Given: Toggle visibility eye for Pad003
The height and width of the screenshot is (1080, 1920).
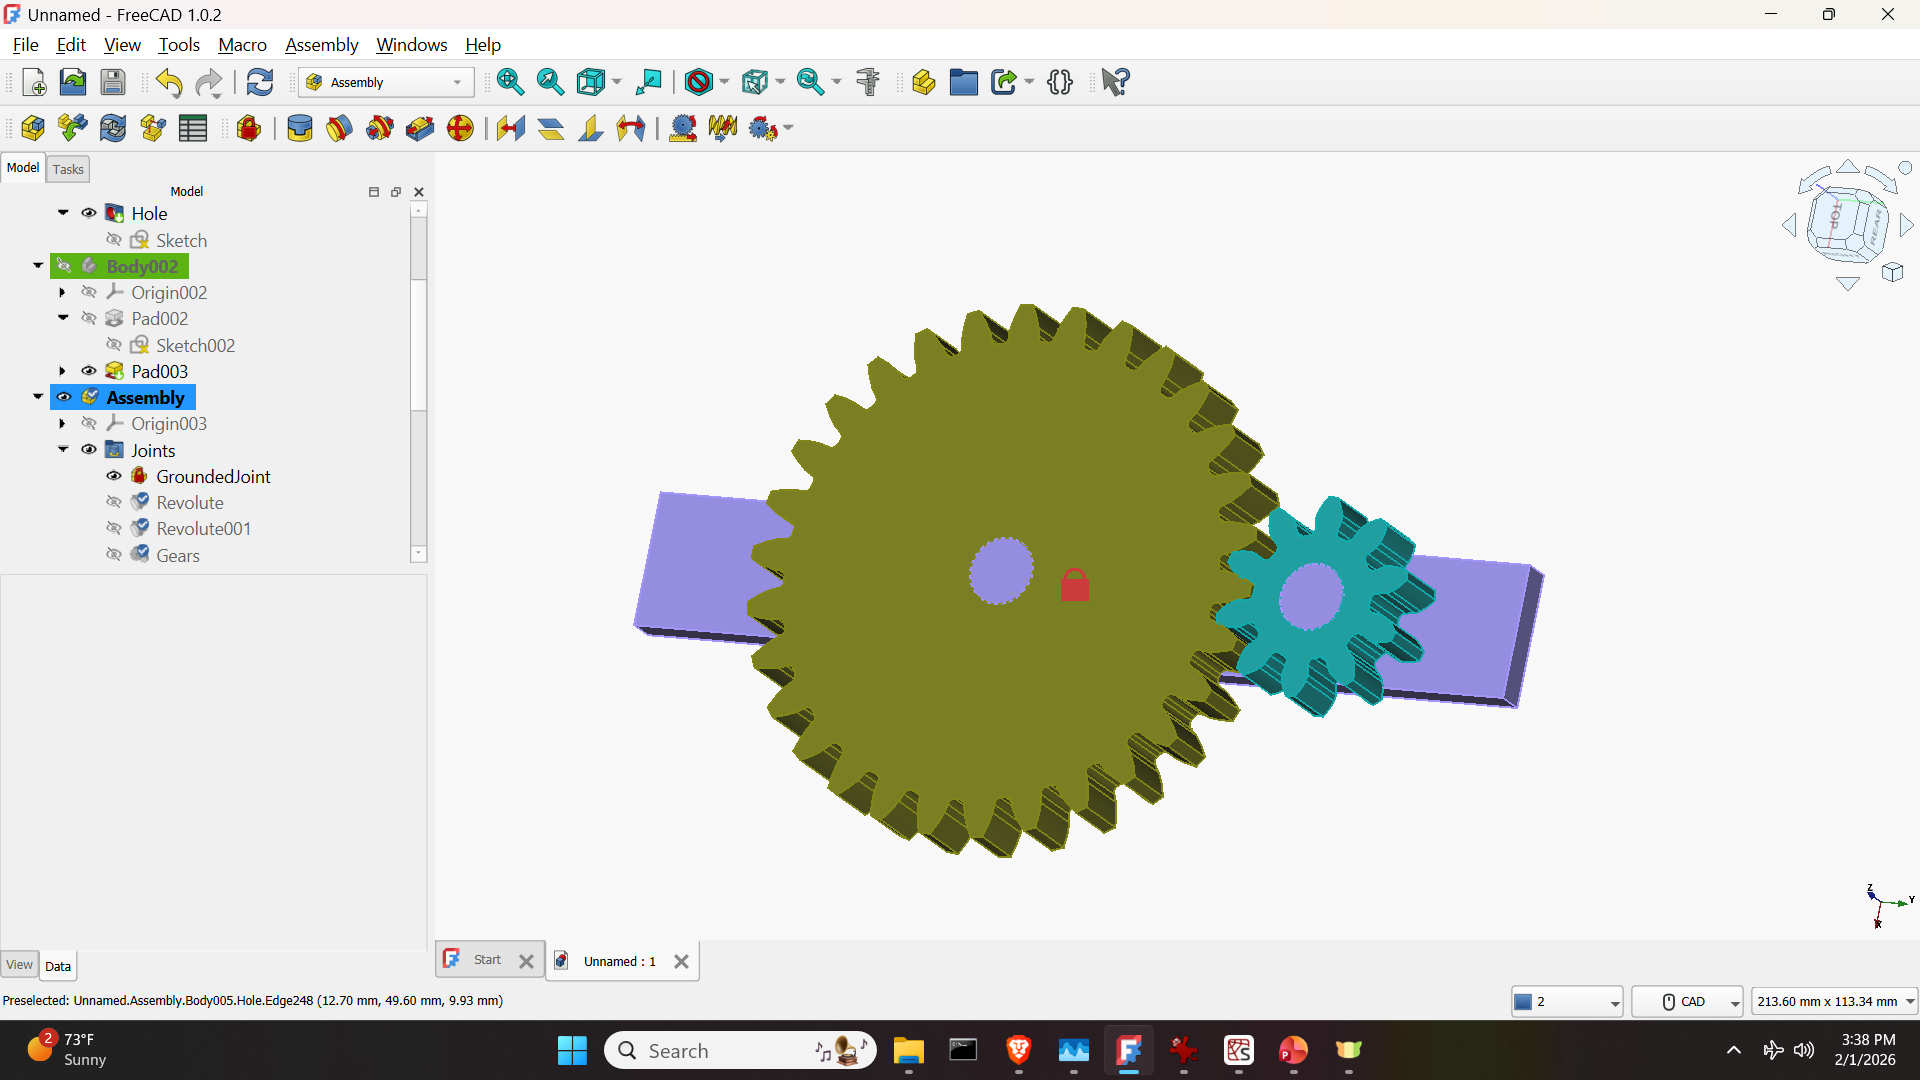Looking at the screenshot, I should [89, 371].
